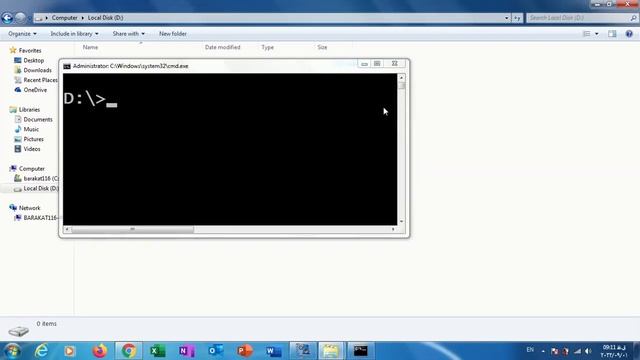Open the address bar history dropdown
640x360 pixels.
(x=507, y=18)
